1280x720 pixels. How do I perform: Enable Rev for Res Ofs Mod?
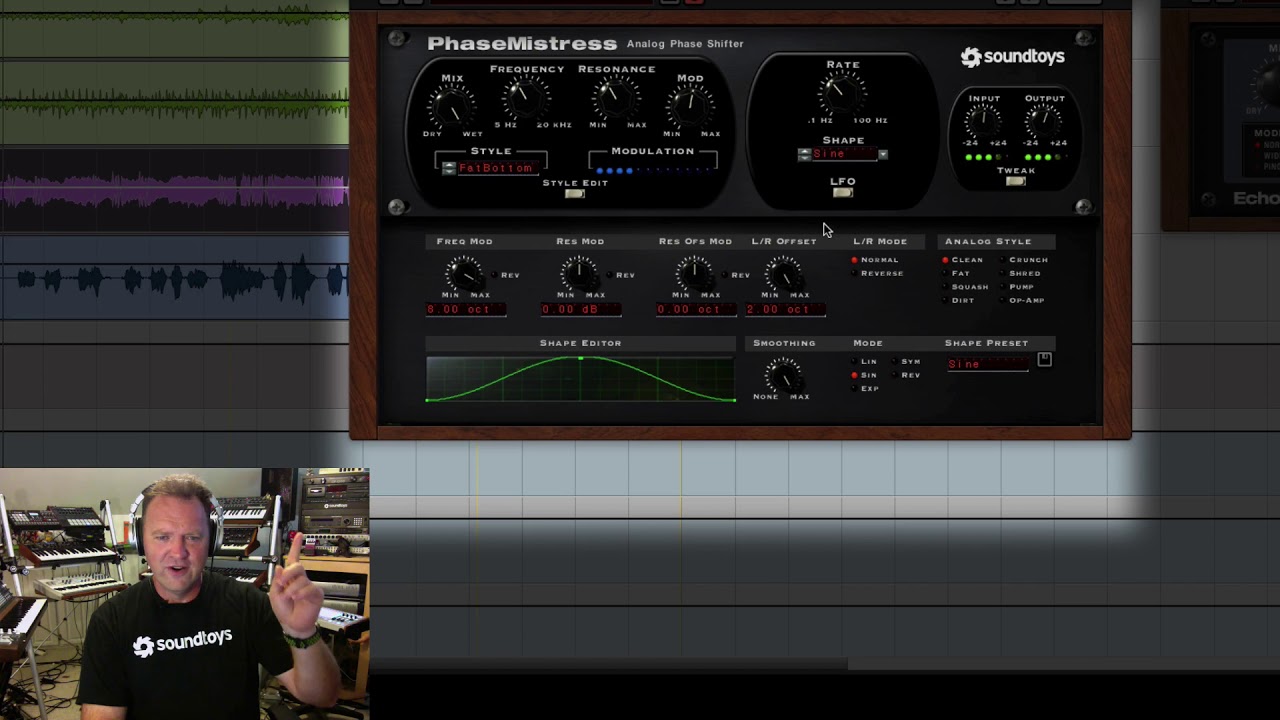(x=738, y=275)
